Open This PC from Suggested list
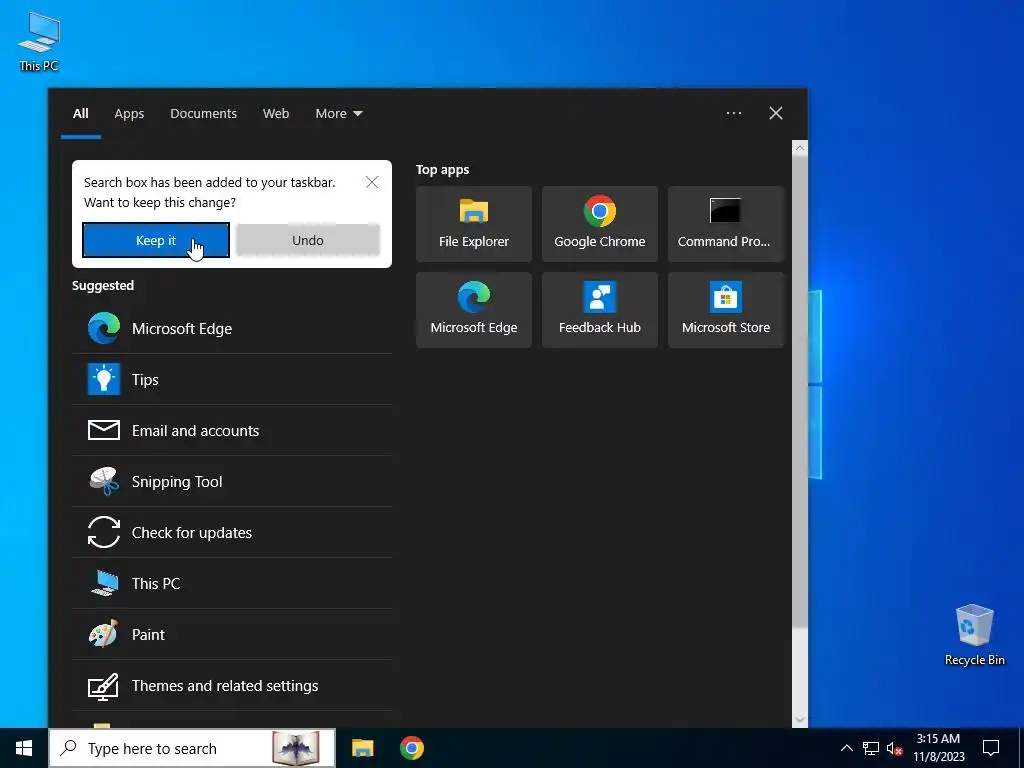Image resolution: width=1024 pixels, height=768 pixels. click(x=232, y=583)
